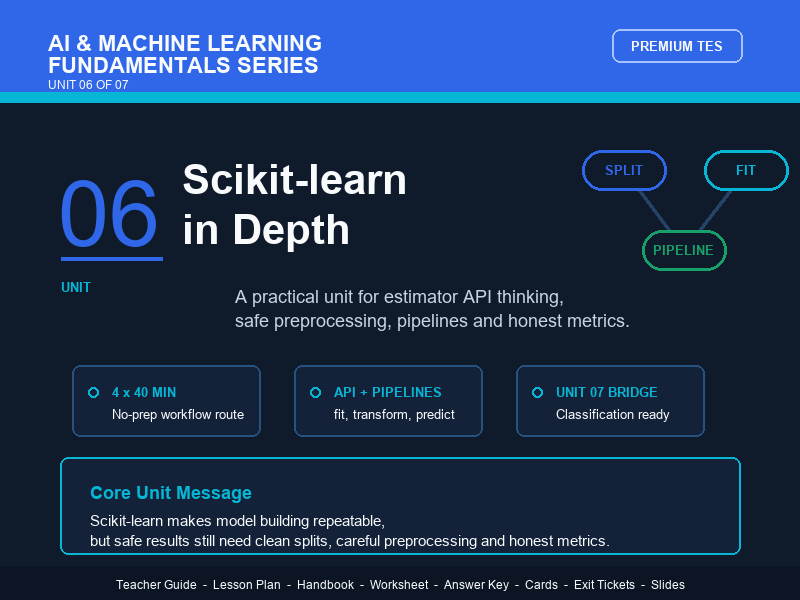Click the Teacher Guide footer item
This screenshot has width=800, height=600.
point(156,585)
